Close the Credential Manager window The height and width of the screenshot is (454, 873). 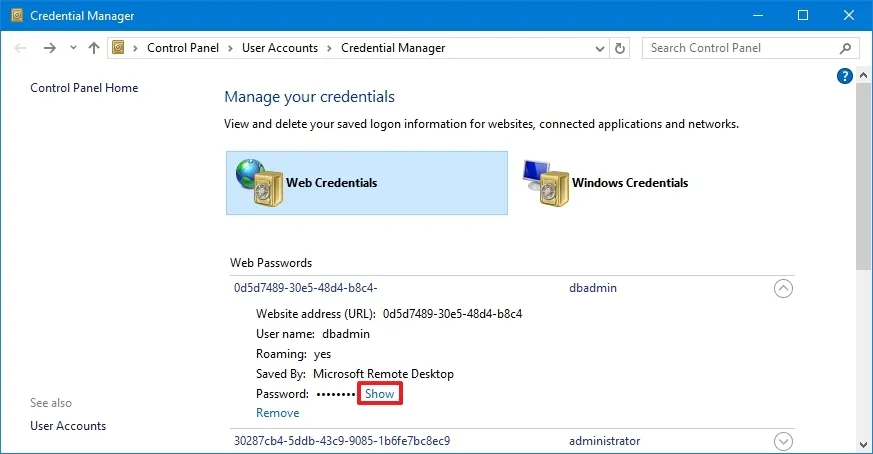[849, 15]
